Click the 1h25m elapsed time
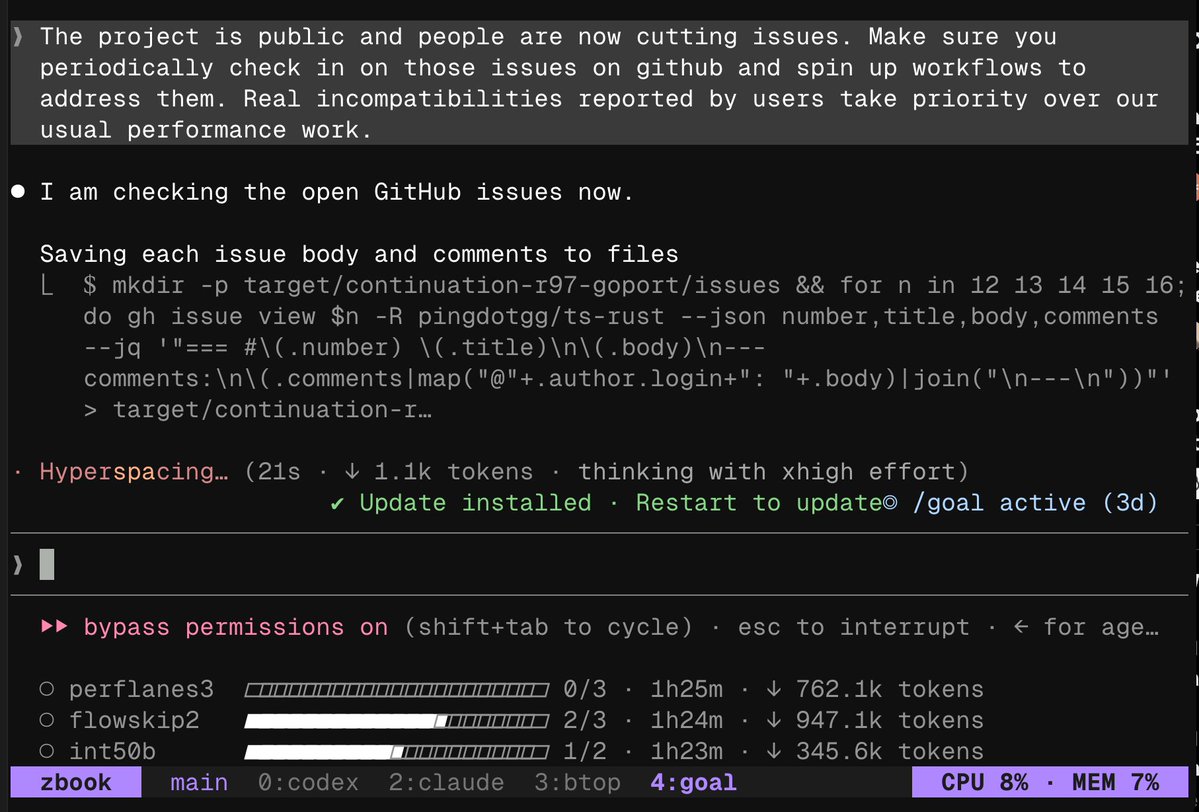Screen dimensions: 1199x812 click(687, 690)
